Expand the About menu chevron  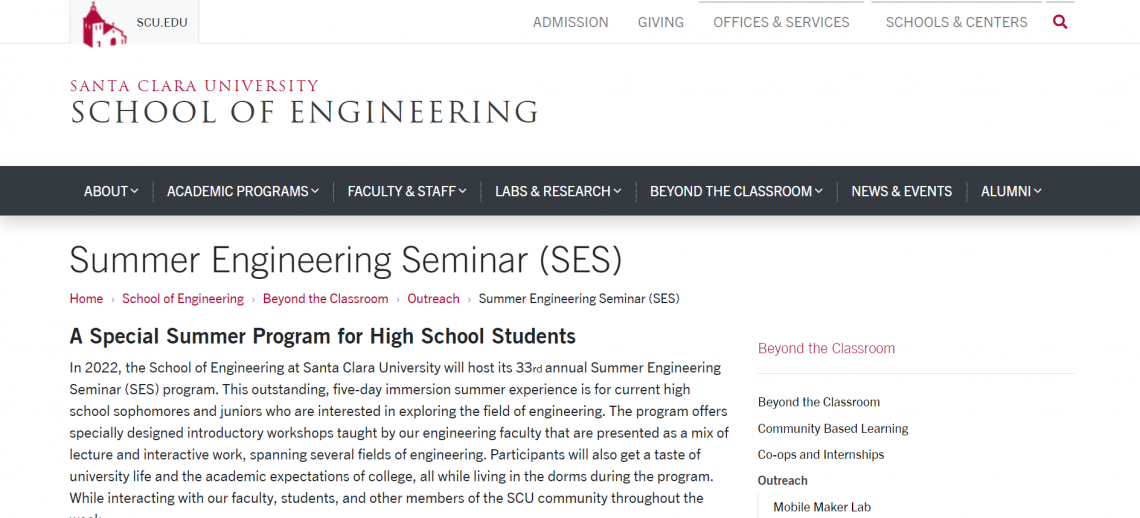pyautogui.click(x=134, y=191)
